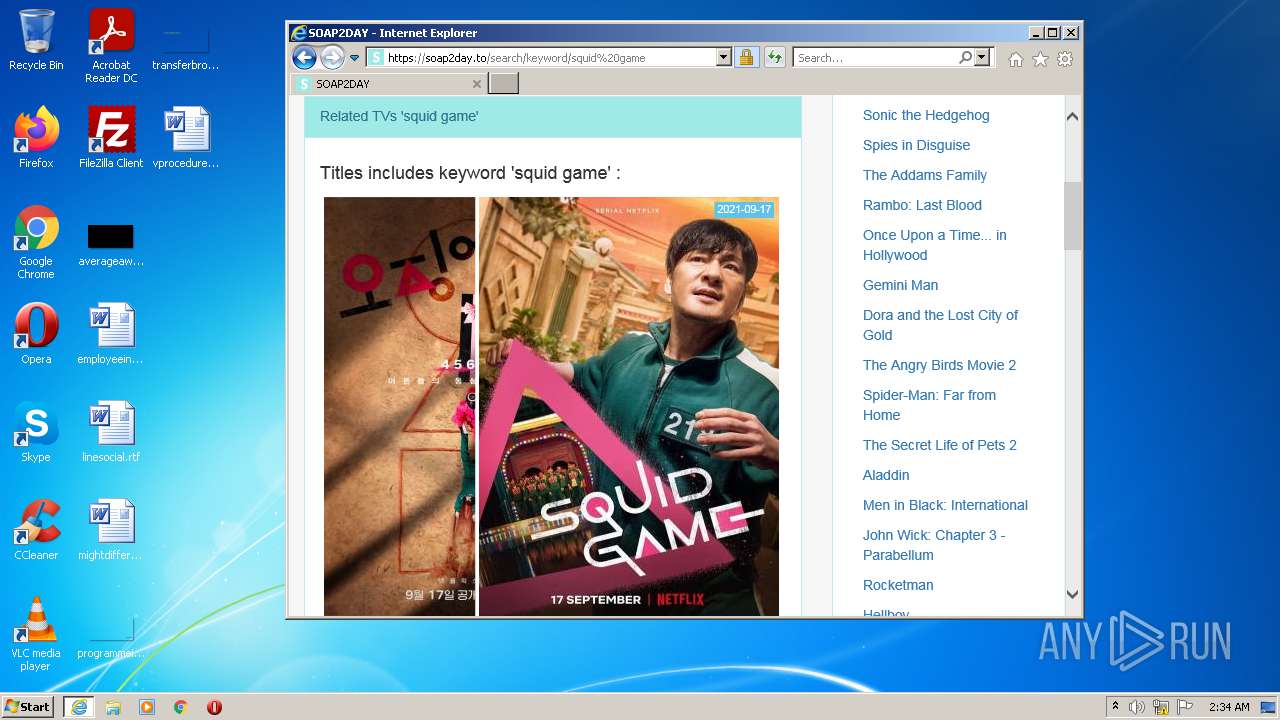This screenshot has width=1280, height=720.
Task: Open Once Upon a Time in Hollywood link
Action: click(x=934, y=245)
